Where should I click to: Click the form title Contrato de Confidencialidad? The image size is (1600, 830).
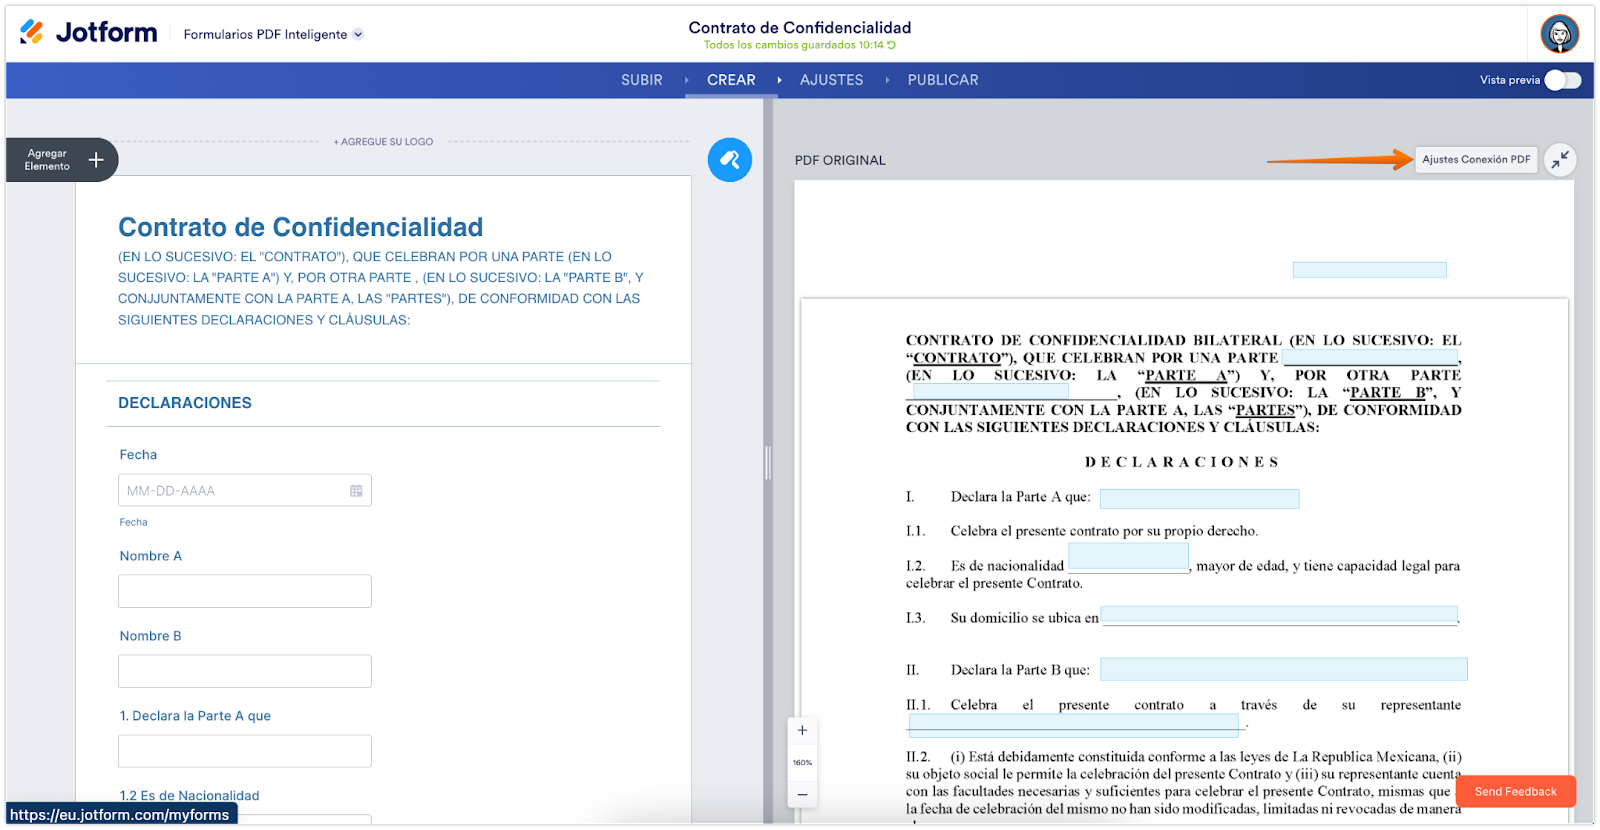pyautogui.click(x=301, y=227)
